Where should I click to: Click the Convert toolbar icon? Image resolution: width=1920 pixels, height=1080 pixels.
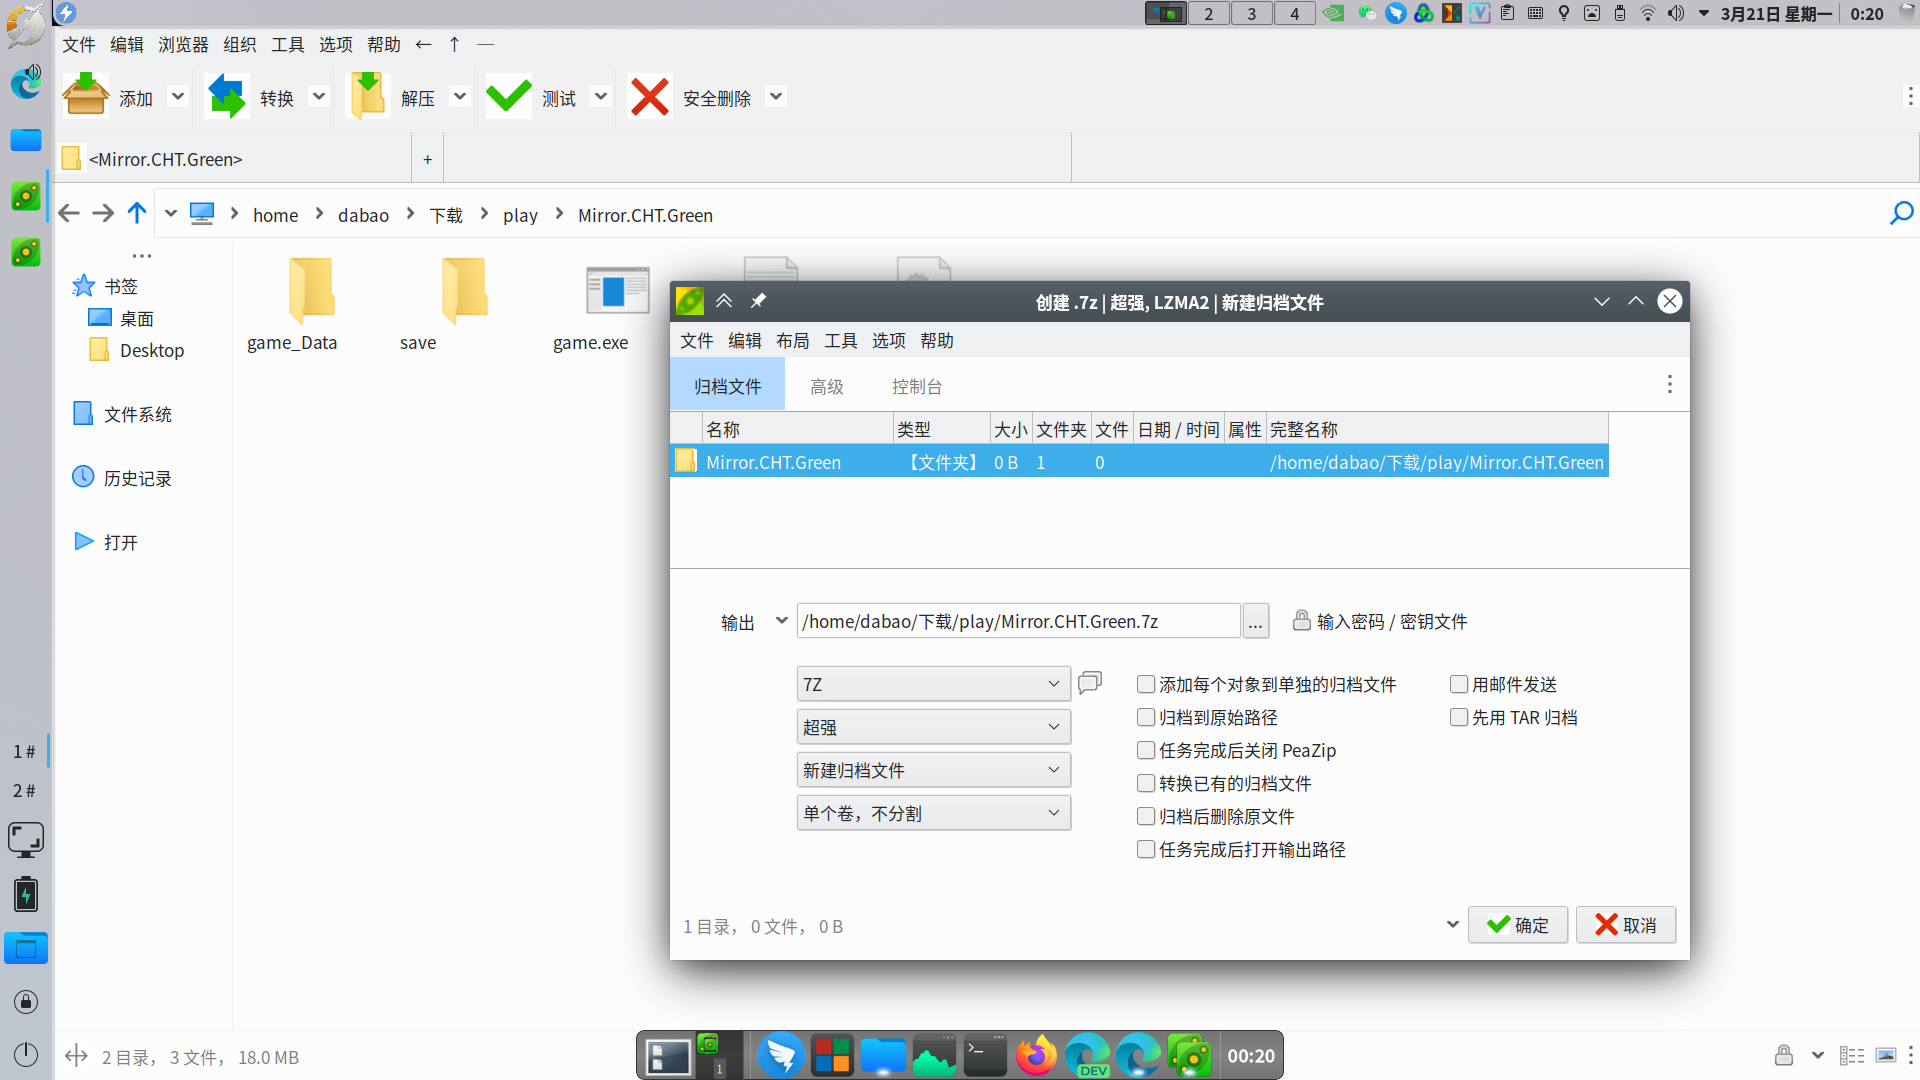(227, 97)
